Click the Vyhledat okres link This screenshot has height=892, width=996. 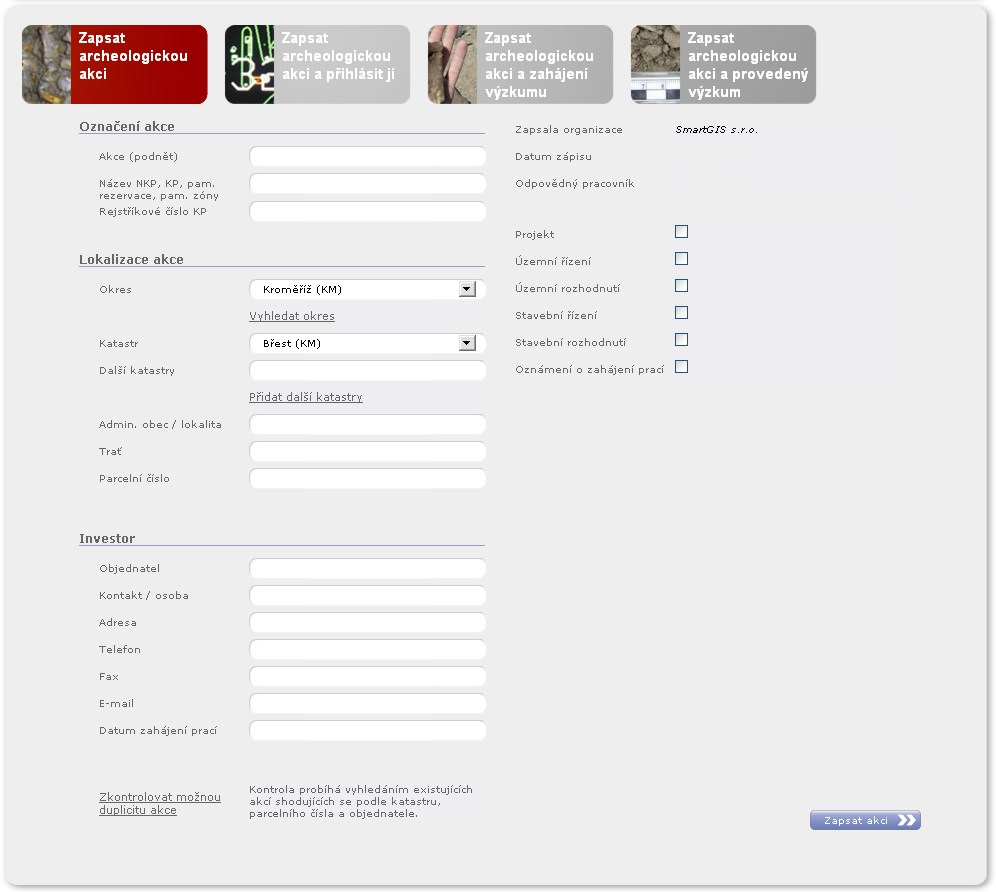point(292,316)
